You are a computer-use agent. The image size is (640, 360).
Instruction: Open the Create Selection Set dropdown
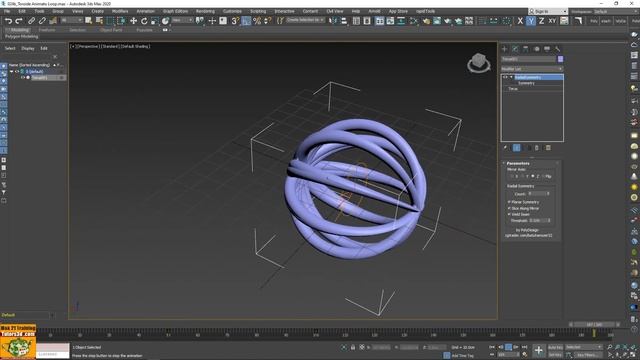point(305,20)
